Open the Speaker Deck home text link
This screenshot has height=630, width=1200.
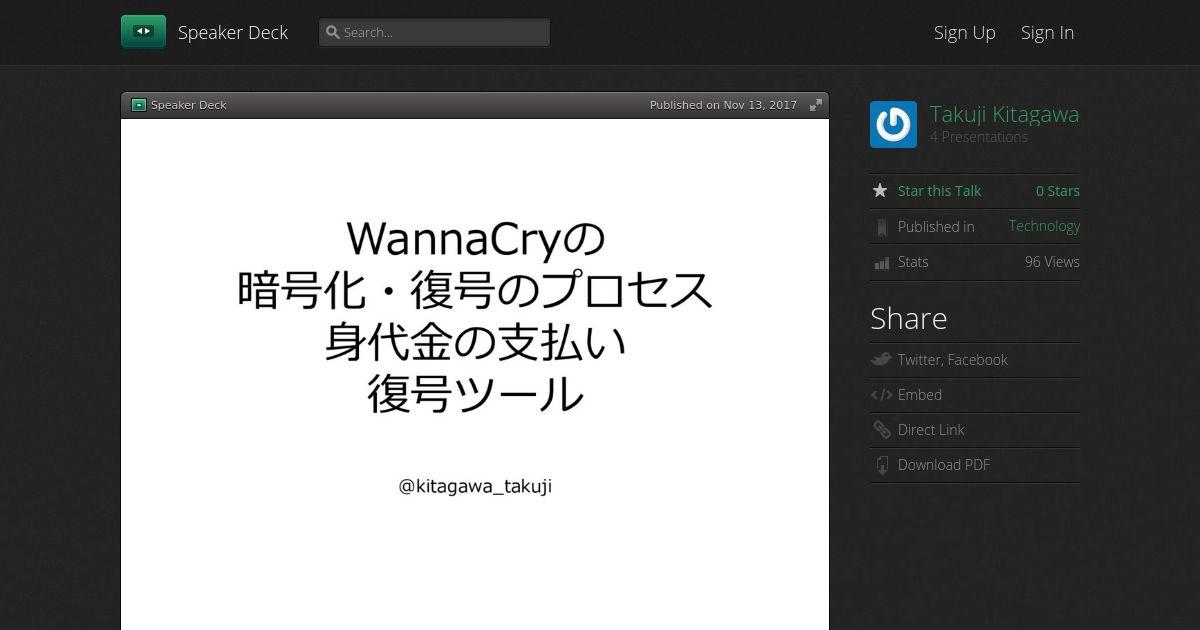233,32
